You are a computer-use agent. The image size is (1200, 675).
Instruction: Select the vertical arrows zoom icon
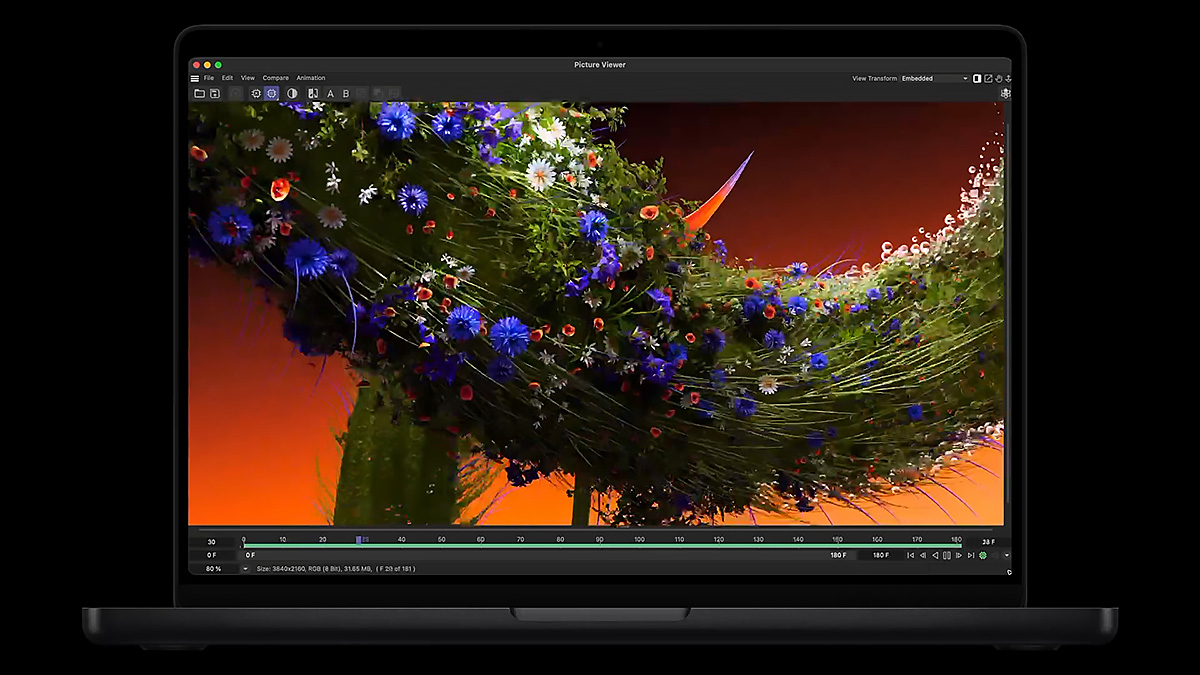click(x=1008, y=78)
